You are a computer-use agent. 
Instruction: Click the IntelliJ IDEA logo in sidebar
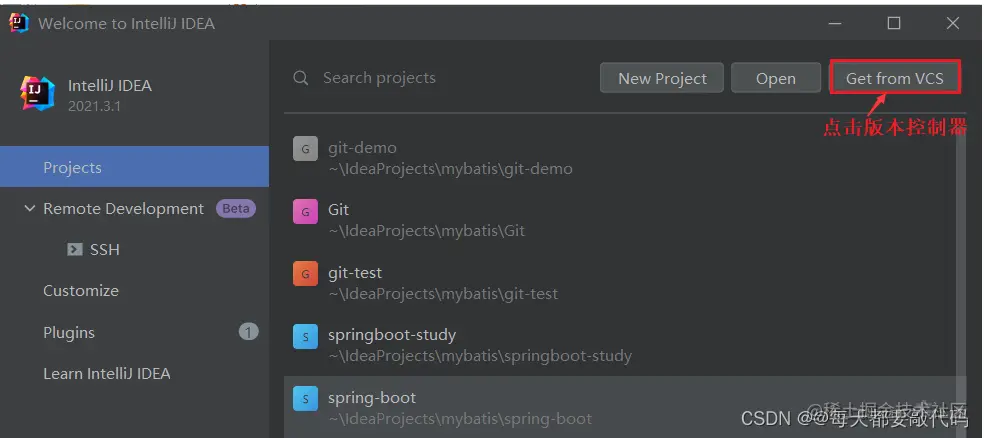coord(38,94)
